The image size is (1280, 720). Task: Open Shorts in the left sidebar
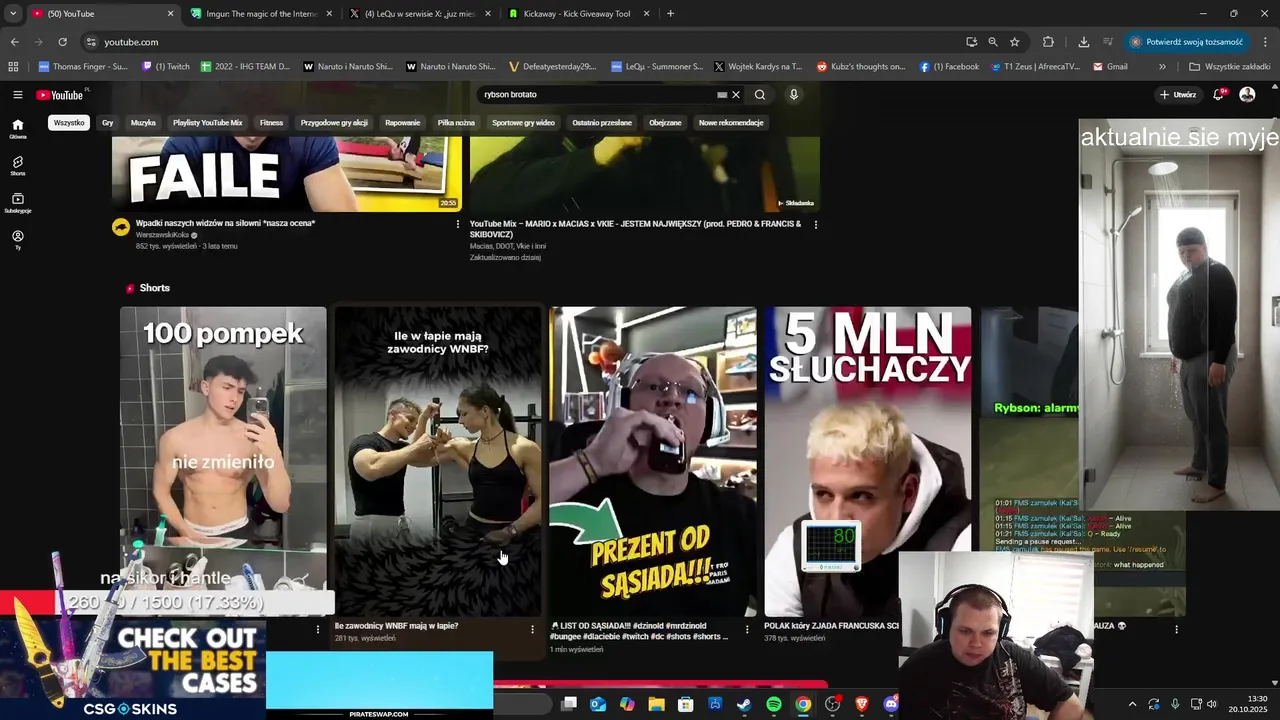(17, 165)
